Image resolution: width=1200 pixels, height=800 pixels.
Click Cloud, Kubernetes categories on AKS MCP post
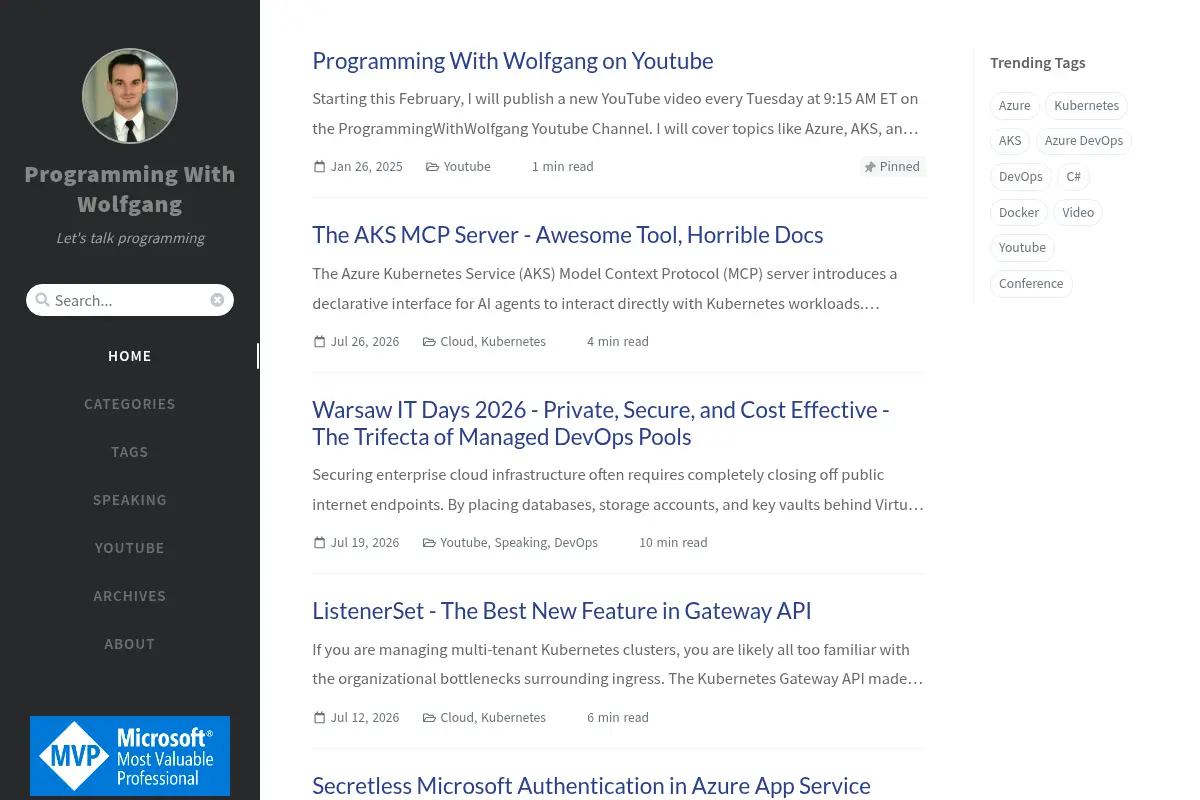pos(493,342)
